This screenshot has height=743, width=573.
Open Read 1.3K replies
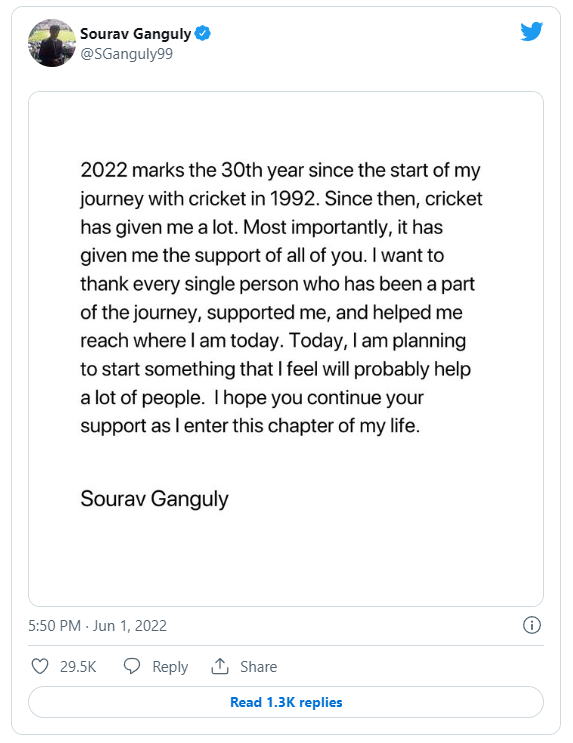(286, 702)
